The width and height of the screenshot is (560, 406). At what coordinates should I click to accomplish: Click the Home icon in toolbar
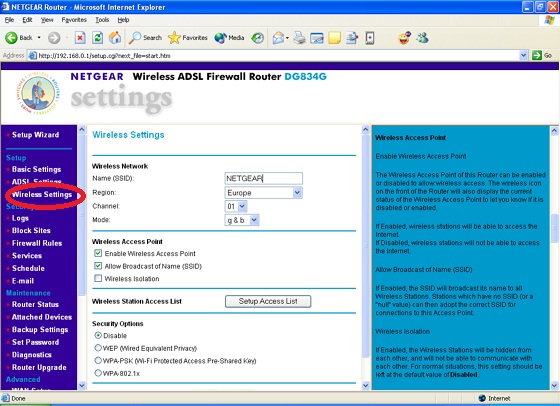click(115, 37)
